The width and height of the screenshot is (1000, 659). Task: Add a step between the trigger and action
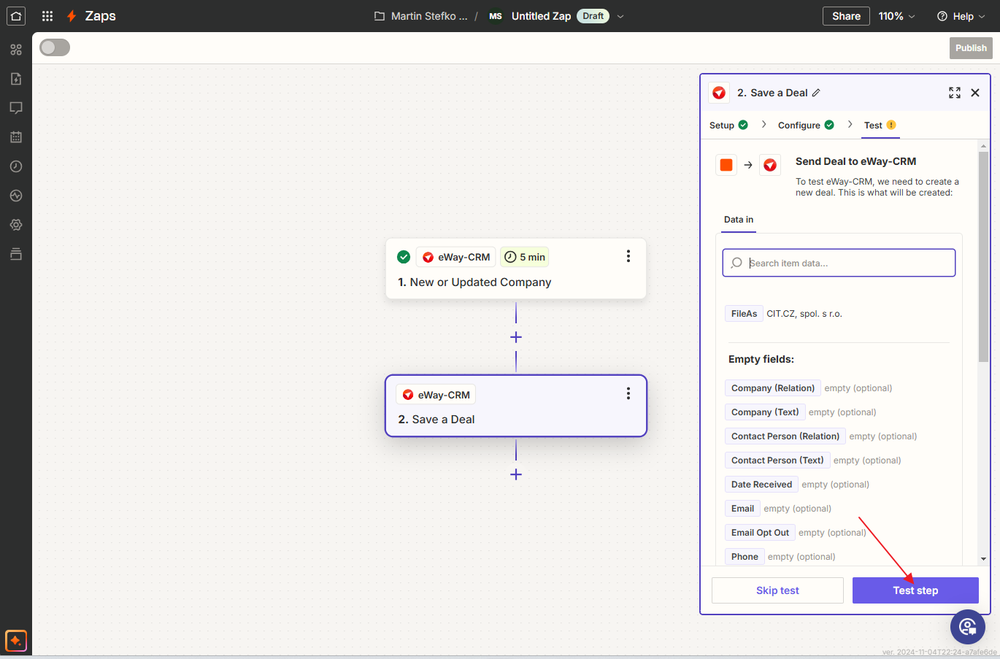tap(516, 337)
